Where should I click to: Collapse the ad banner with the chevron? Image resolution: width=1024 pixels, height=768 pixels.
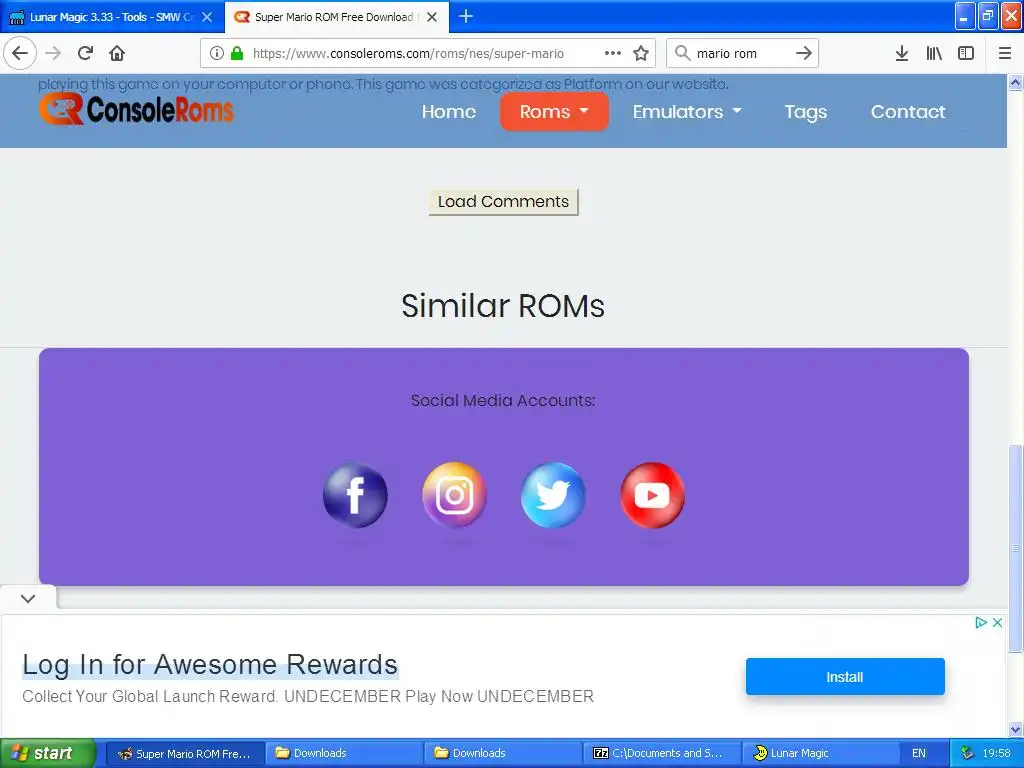(27, 598)
